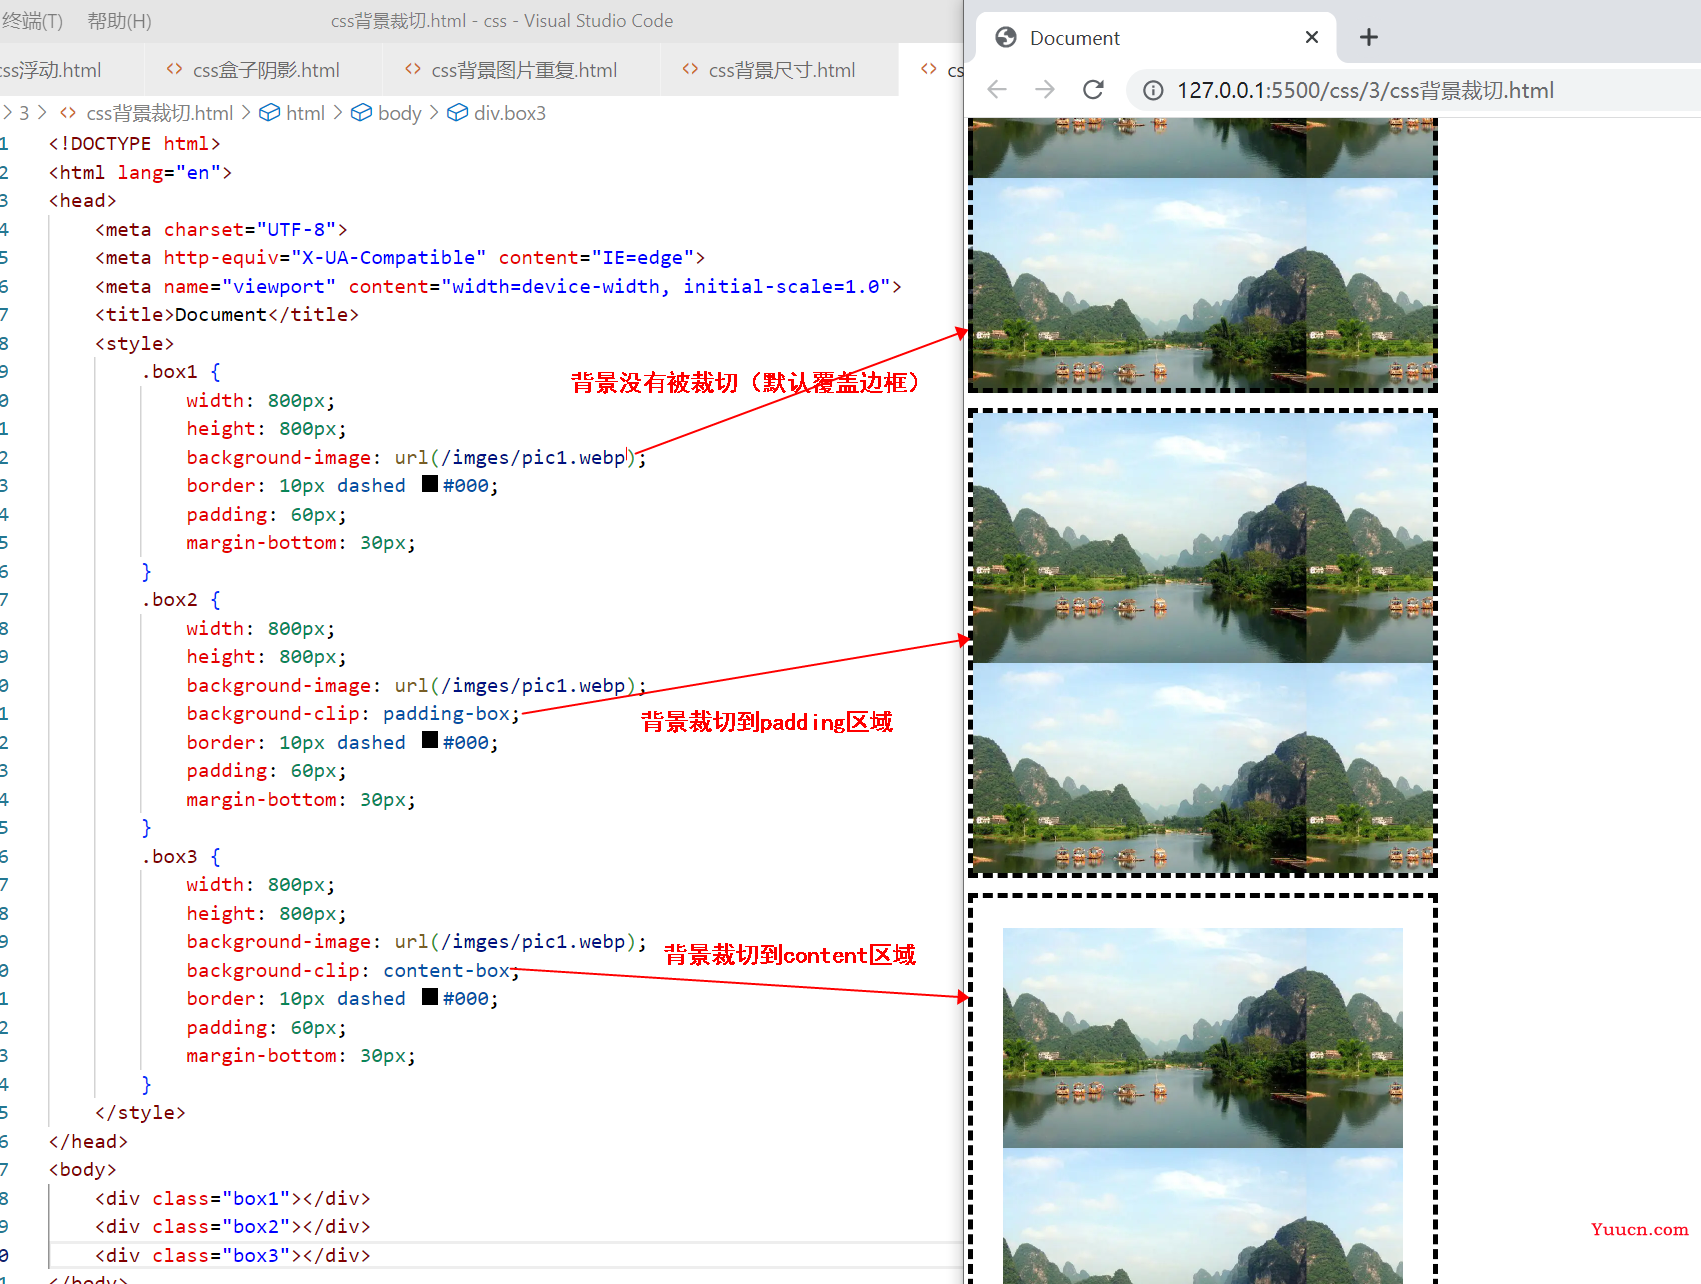Click the breadcrumb folder 3 segment
The image size is (1701, 1284).
pos(24,113)
